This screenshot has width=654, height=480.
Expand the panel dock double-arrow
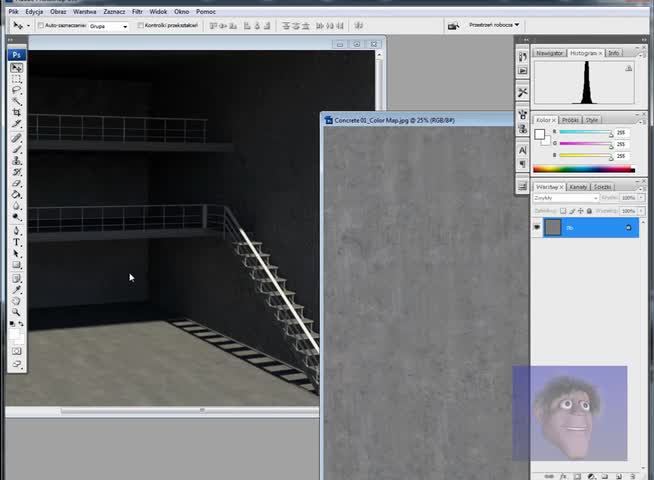point(527,40)
